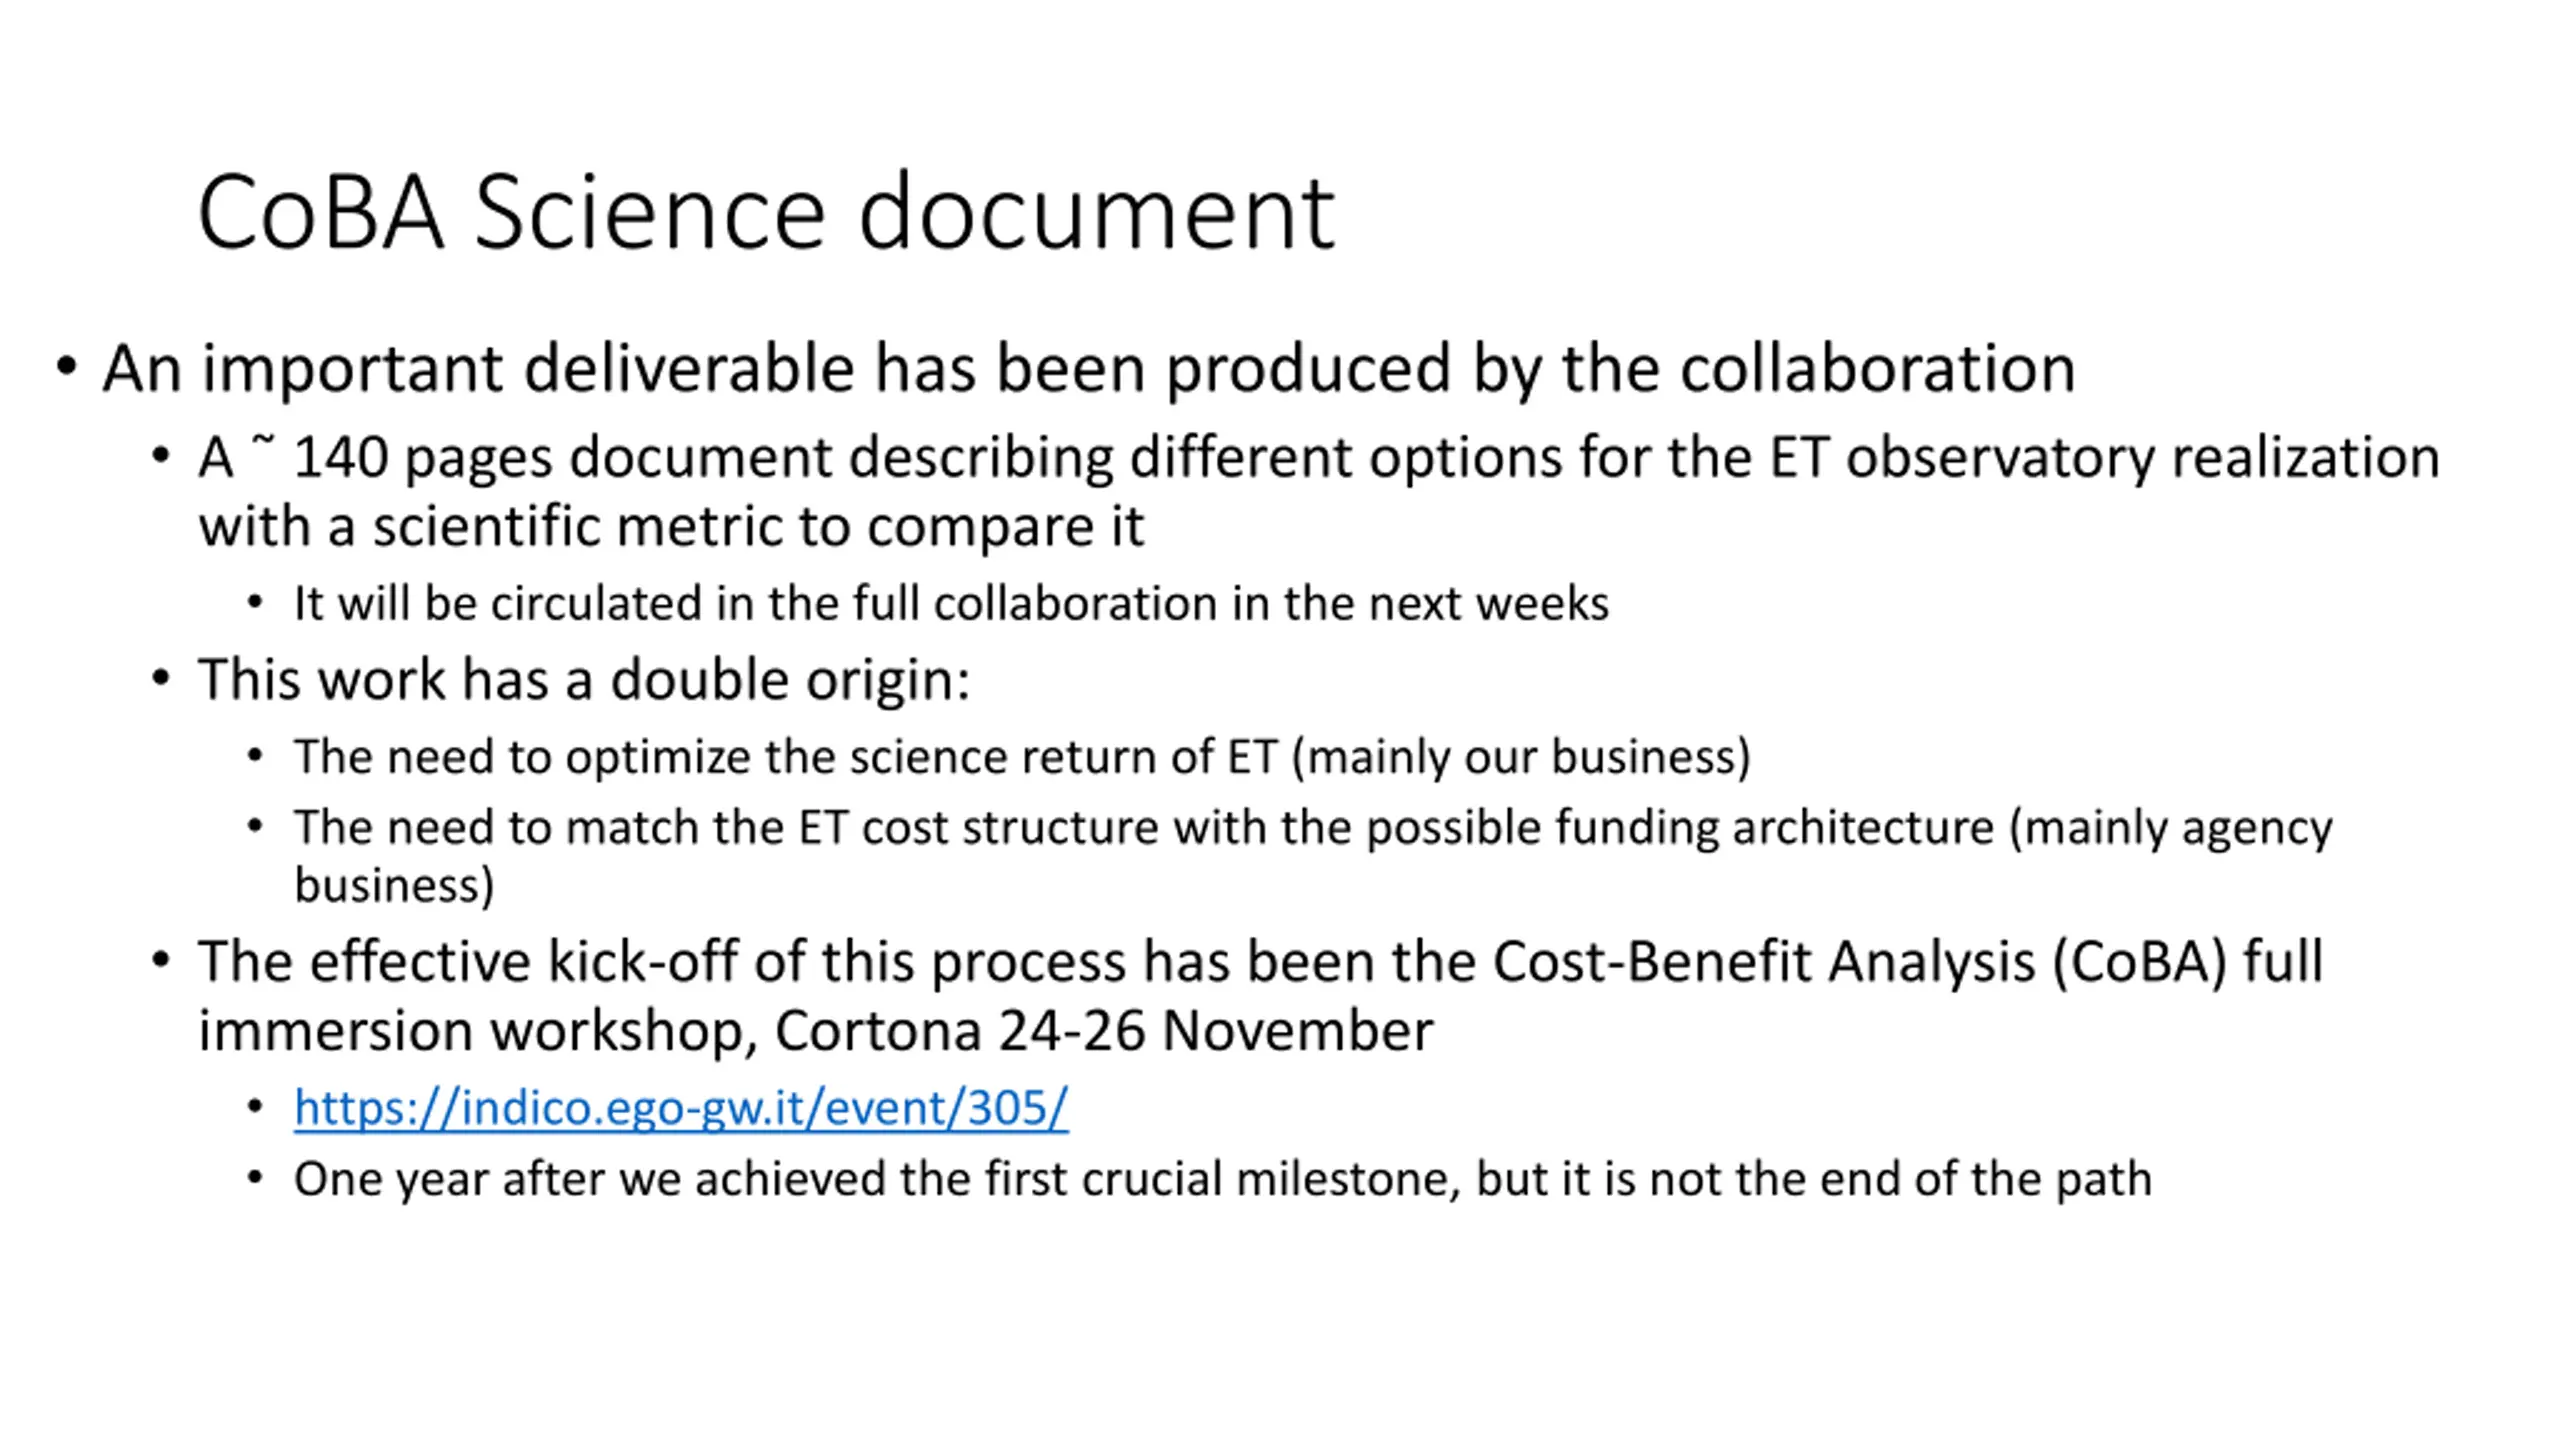Select the 'The effective kick-off of this process' line
Viewport: 2560px width, 1440px height.
(1260, 963)
